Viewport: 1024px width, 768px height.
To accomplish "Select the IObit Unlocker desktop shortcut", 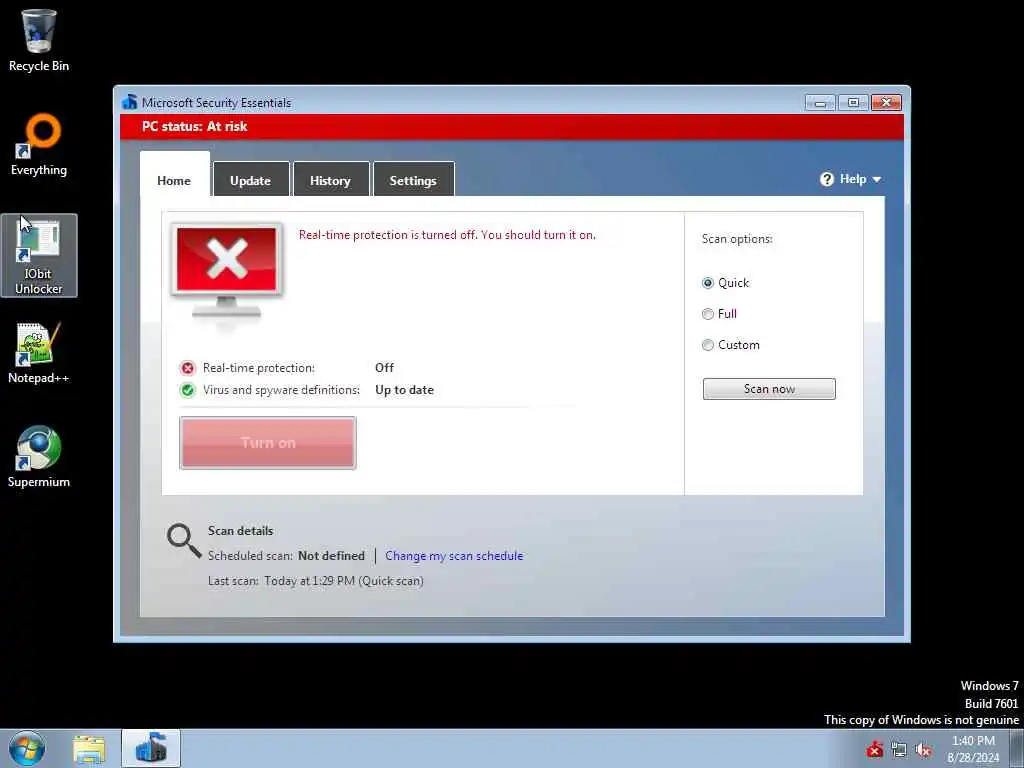I will [39, 255].
